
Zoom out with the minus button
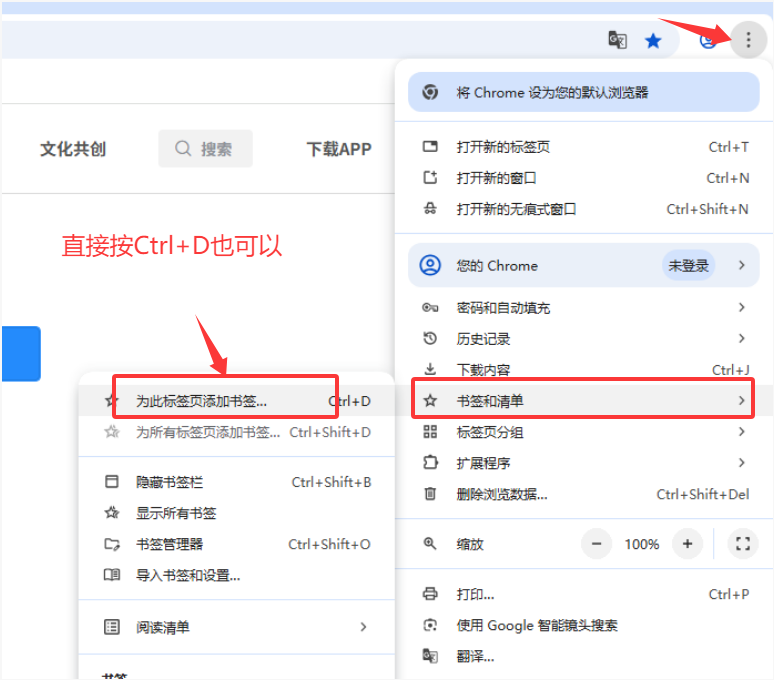(597, 544)
